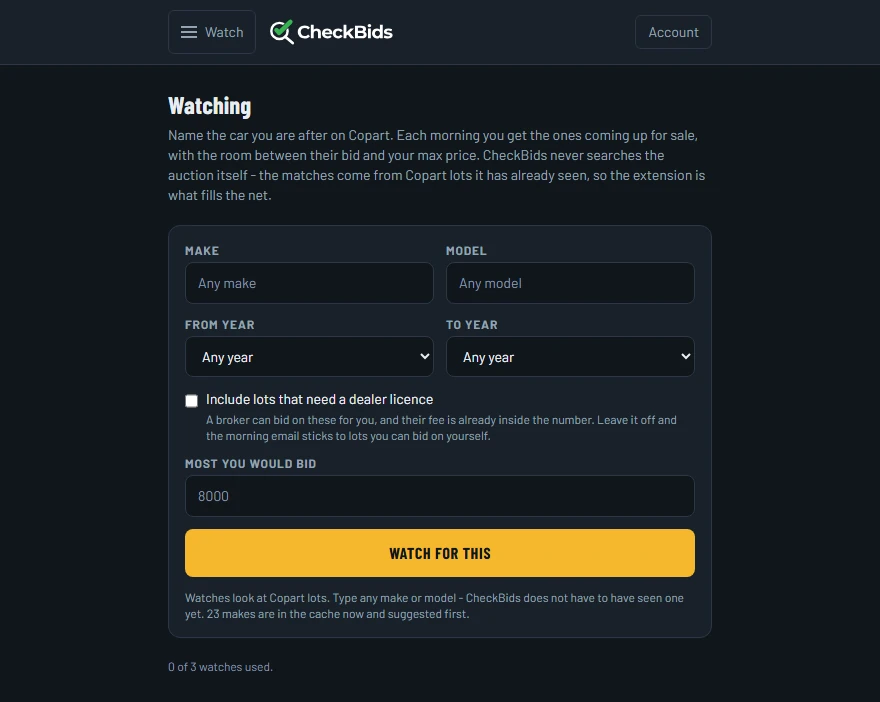
Task: Expand the To Year dropdown
Action: click(x=570, y=357)
